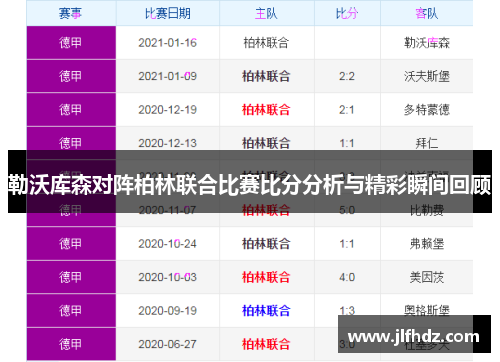Click away team 勒沃库森
This screenshot has width=500, height=362.
427,43
